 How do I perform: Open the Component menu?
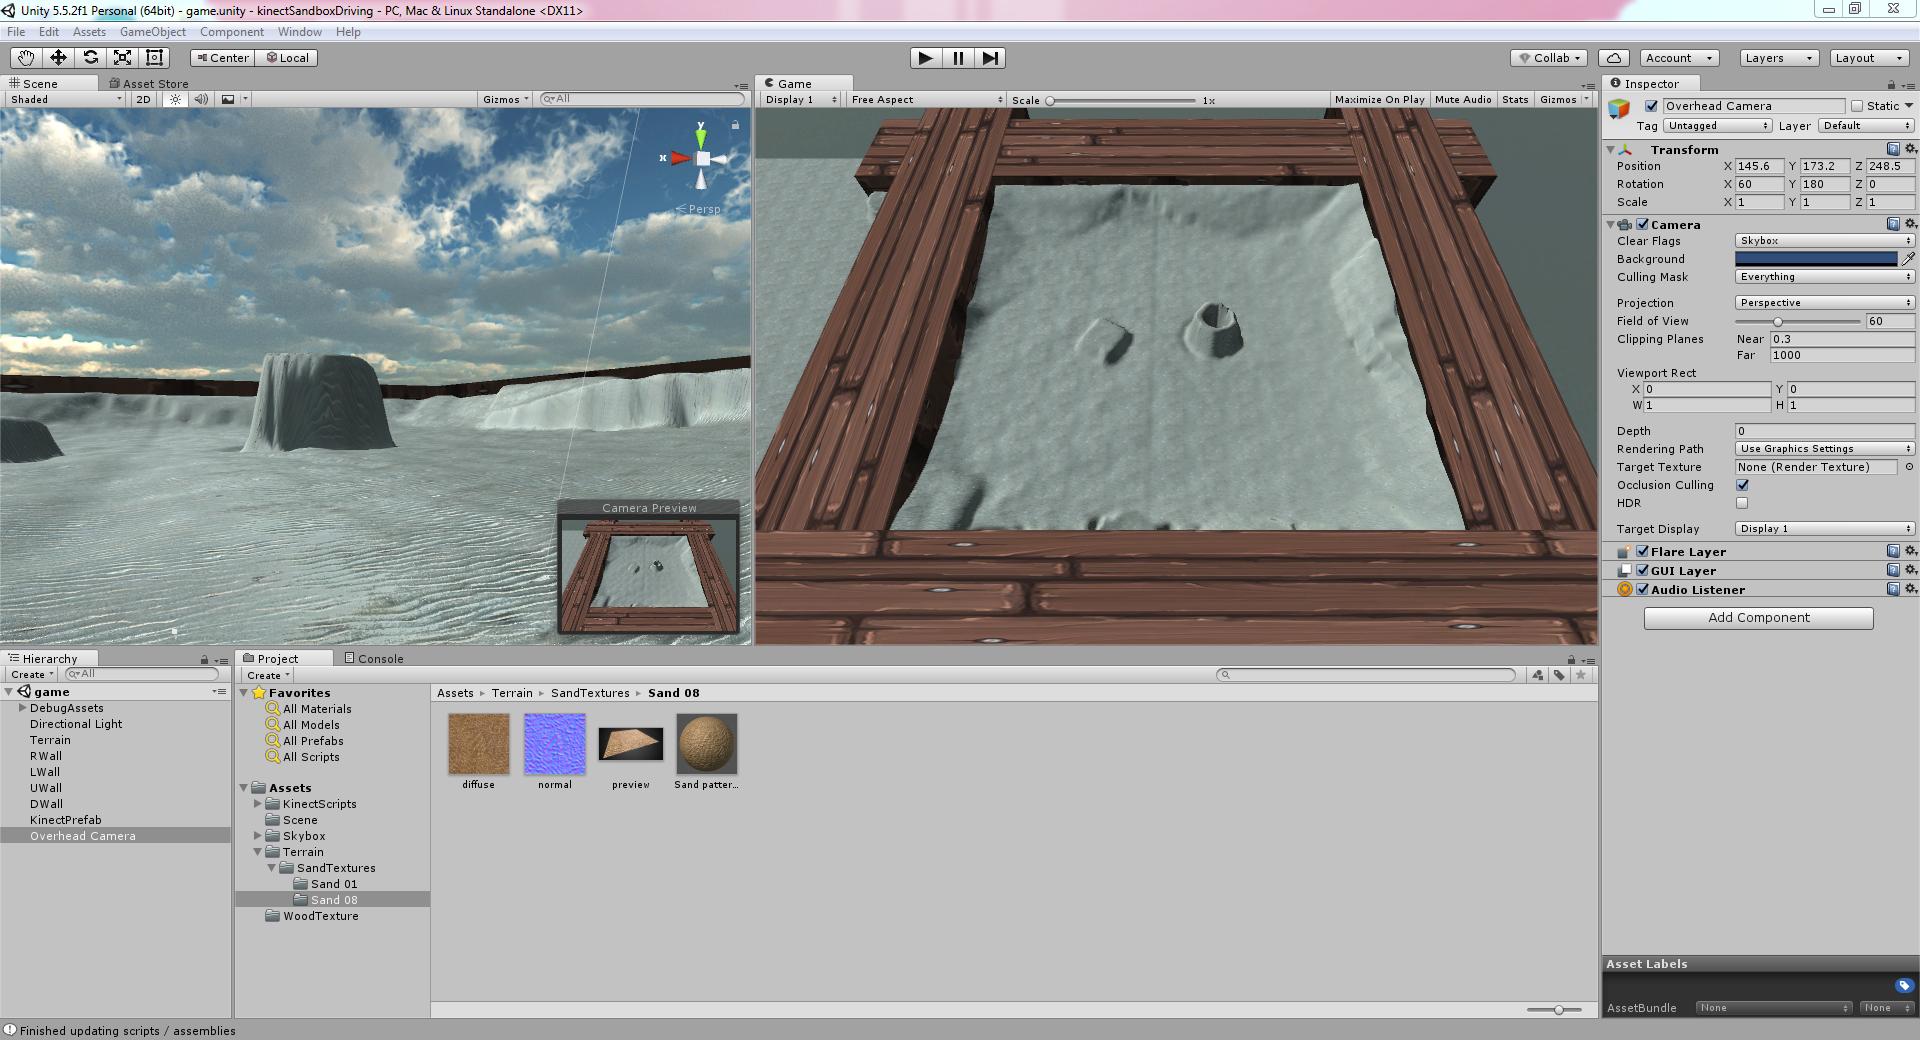pyautogui.click(x=232, y=32)
